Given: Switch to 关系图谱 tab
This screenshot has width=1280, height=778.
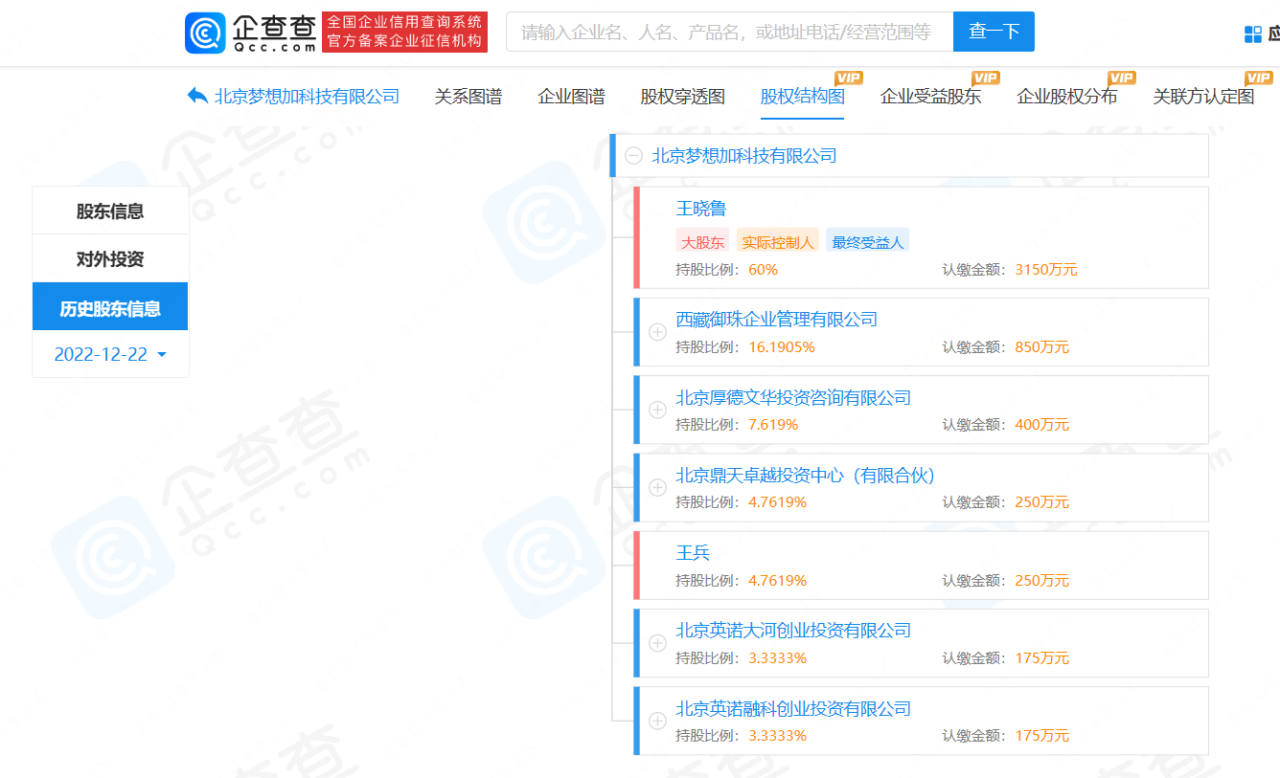Looking at the screenshot, I should (468, 96).
